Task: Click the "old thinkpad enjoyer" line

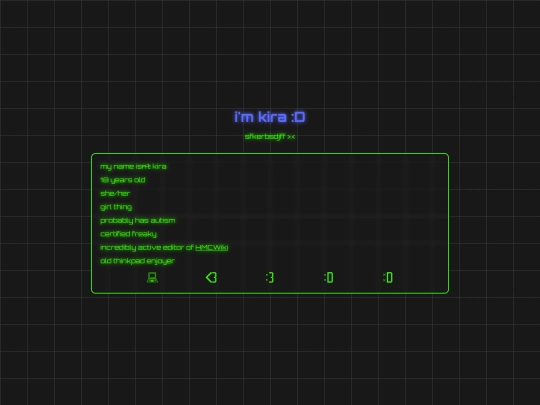Action: click(137, 261)
